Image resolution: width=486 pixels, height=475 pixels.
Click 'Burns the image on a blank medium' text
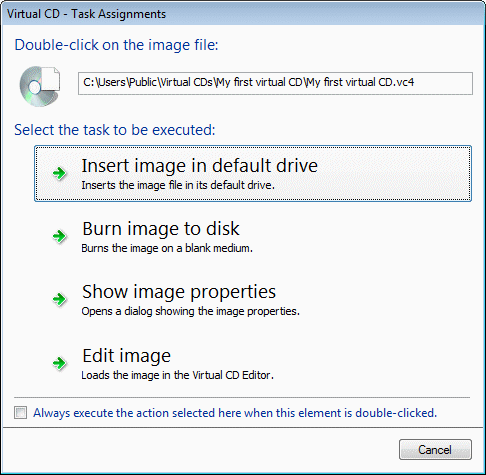point(167,248)
